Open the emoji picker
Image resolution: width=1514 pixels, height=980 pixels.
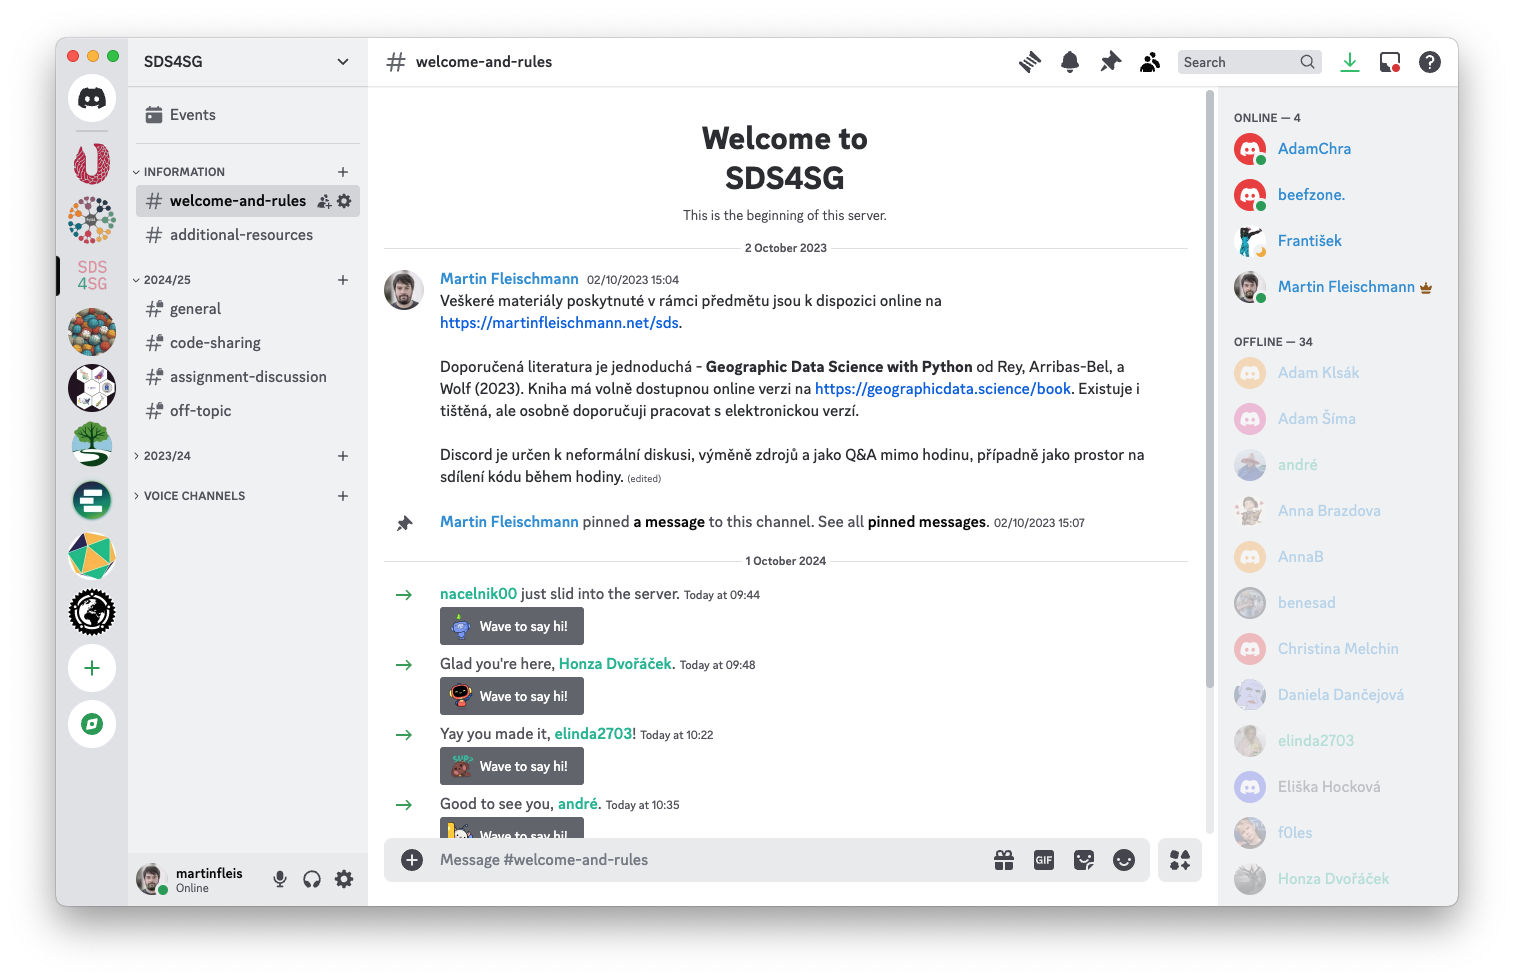[1124, 860]
